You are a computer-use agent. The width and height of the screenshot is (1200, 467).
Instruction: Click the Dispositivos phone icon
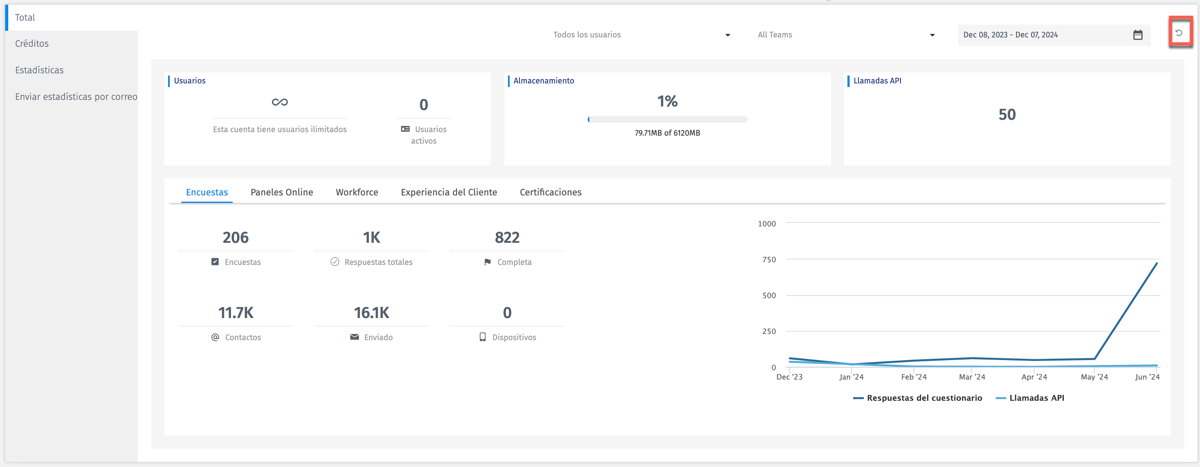[x=483, y=338]
